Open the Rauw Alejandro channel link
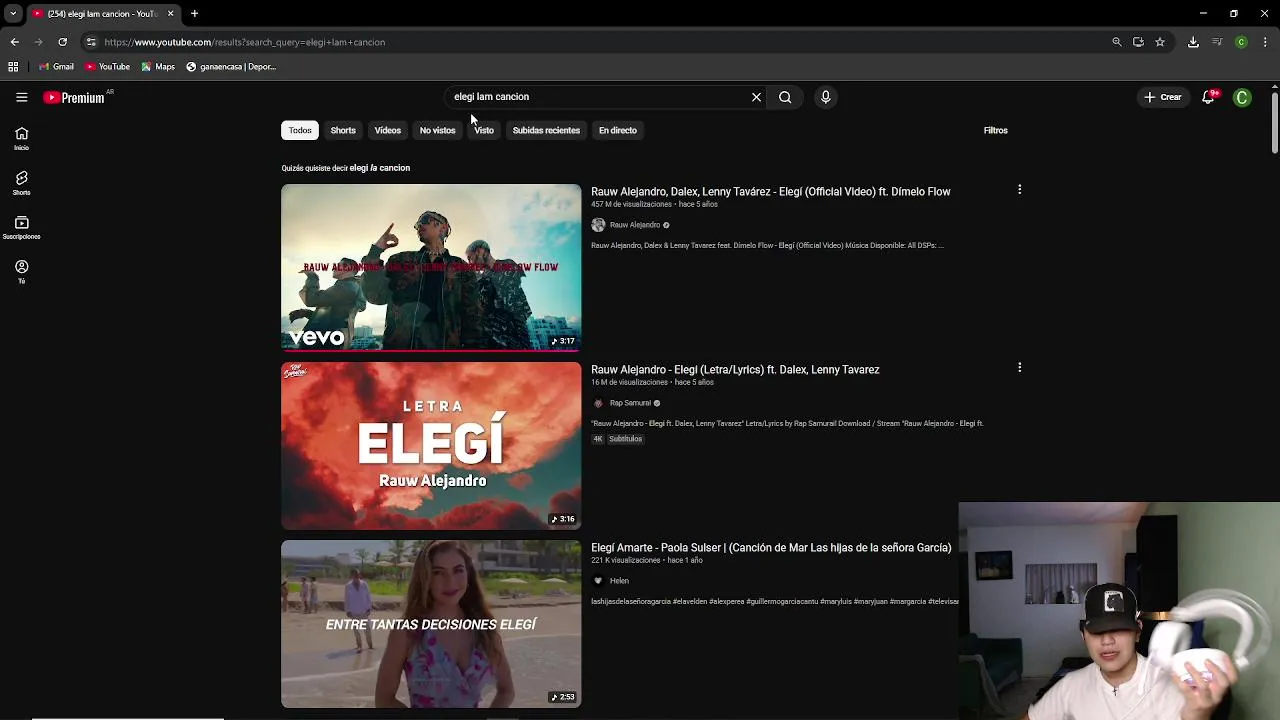The height and width of the screenshot is (720, 1280). pyautogui.click(x=635, y=225)
